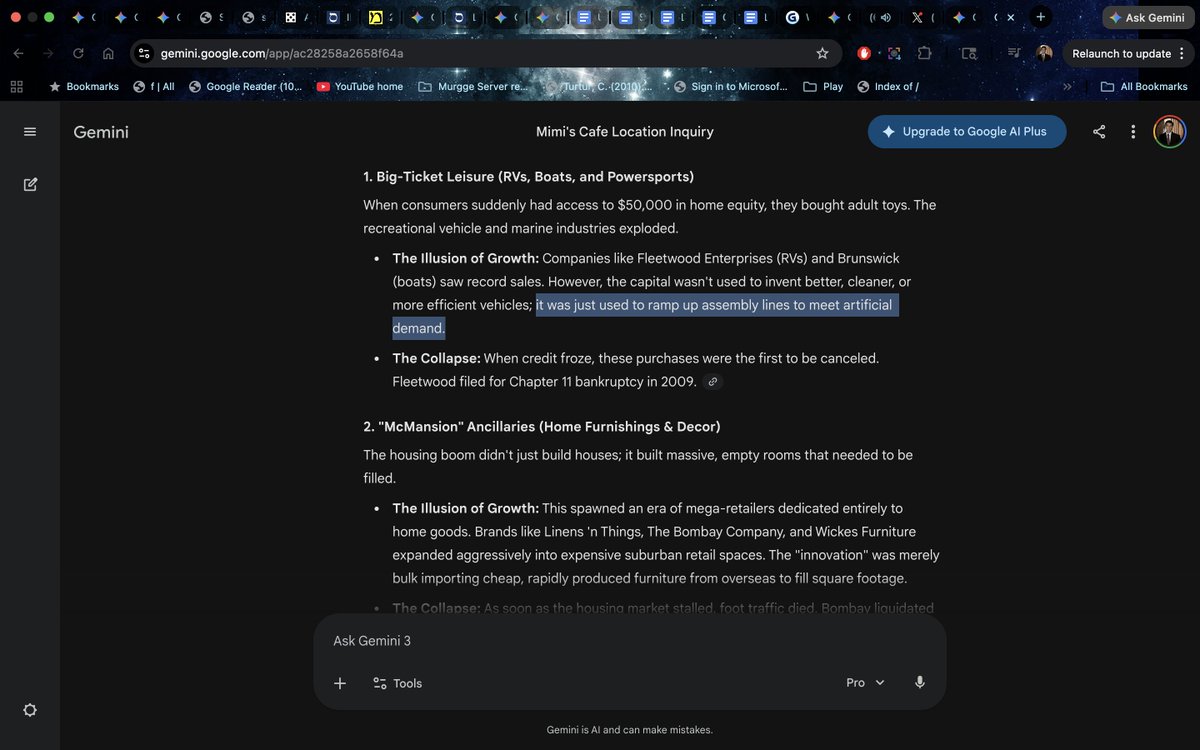Share the conversation using the share icon

click(x=1099, y=132)
